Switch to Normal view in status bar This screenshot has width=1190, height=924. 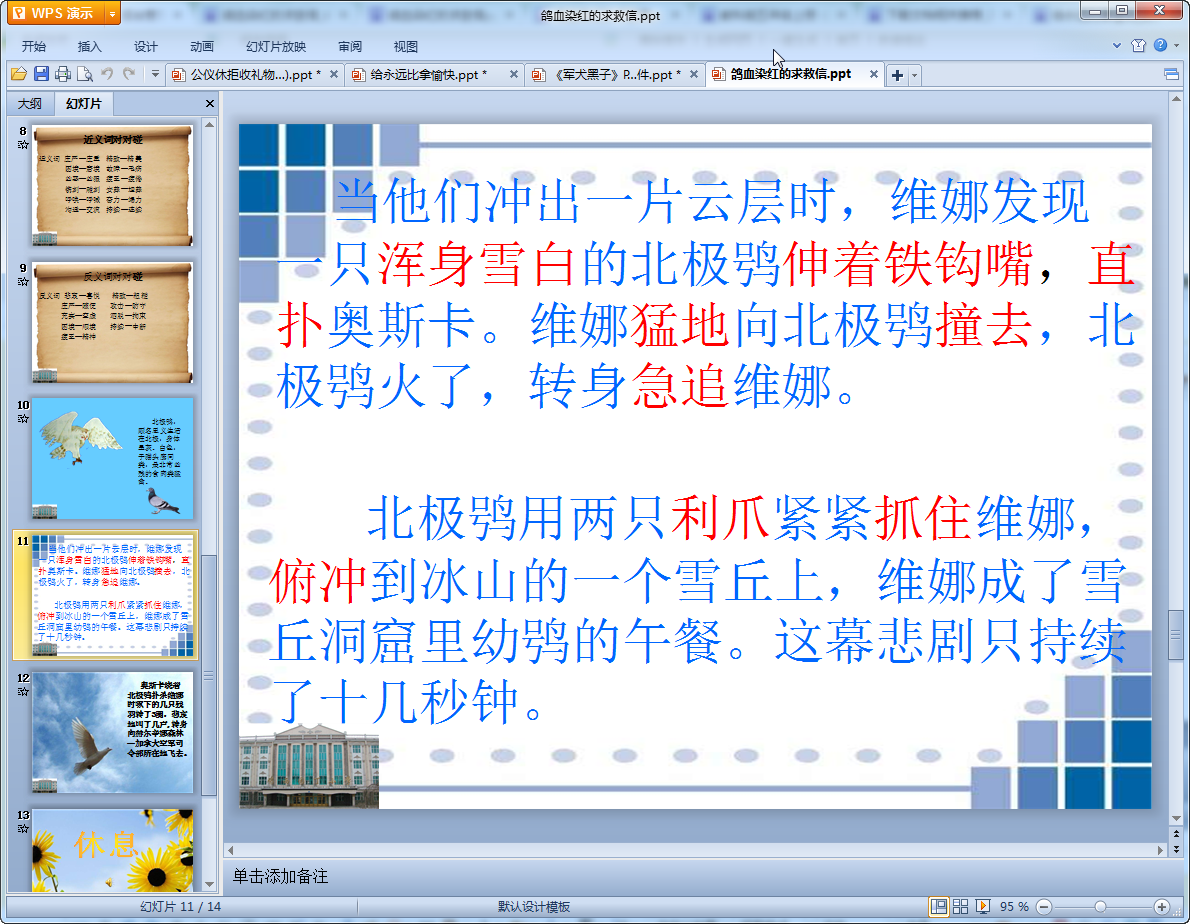coord(939,906)
